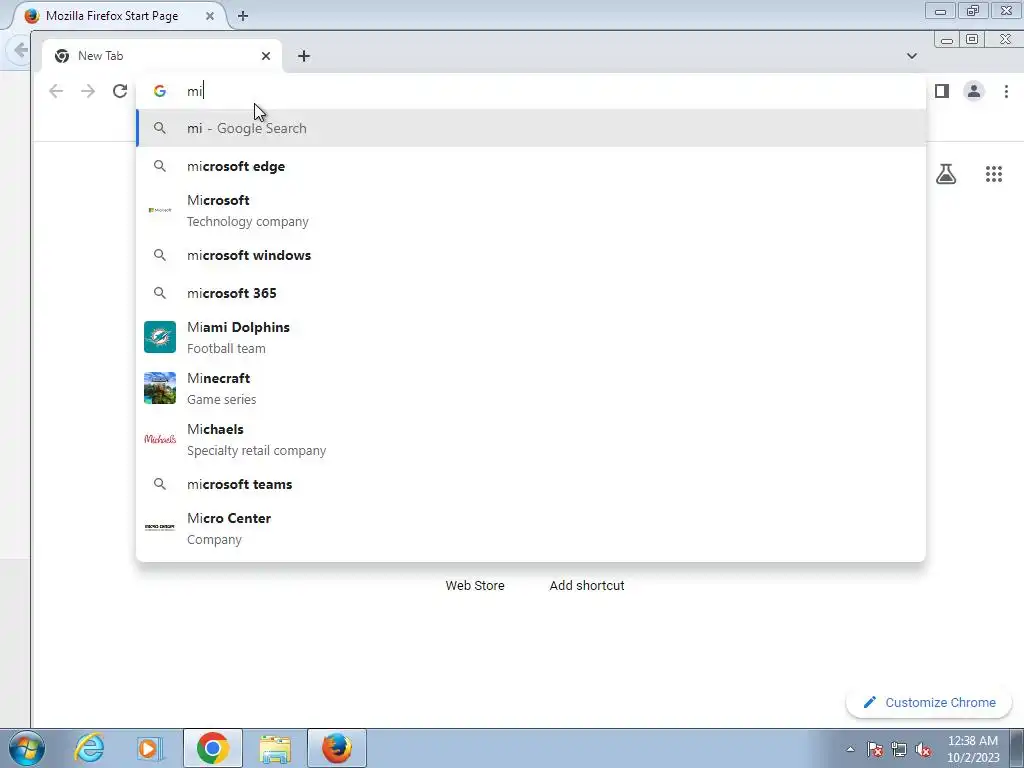Pick Michaels Specialty retail company suggestion
Image resolution: width=1024 pixels, height=768 pixels.
coord(531,439)
